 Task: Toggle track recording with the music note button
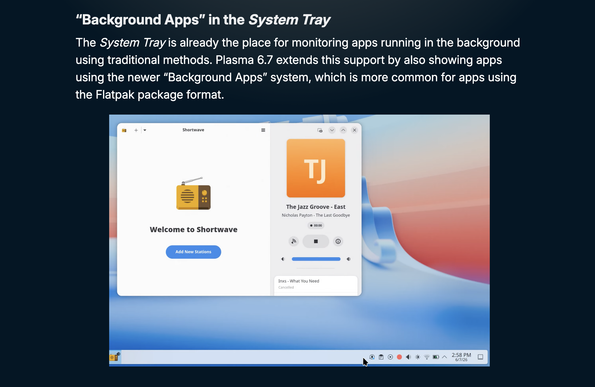293,241
